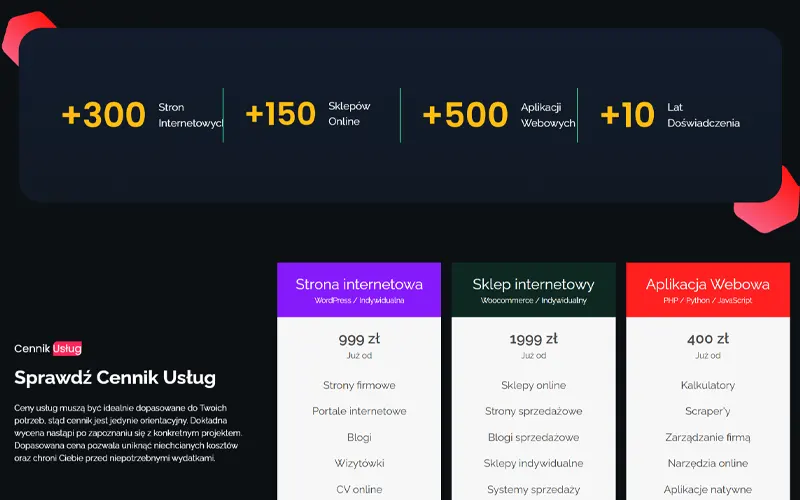The height and width of the screenshot is (500, 800).
Task: Click Zarządzanie firmą list item
Action: [x=707, y=437]
